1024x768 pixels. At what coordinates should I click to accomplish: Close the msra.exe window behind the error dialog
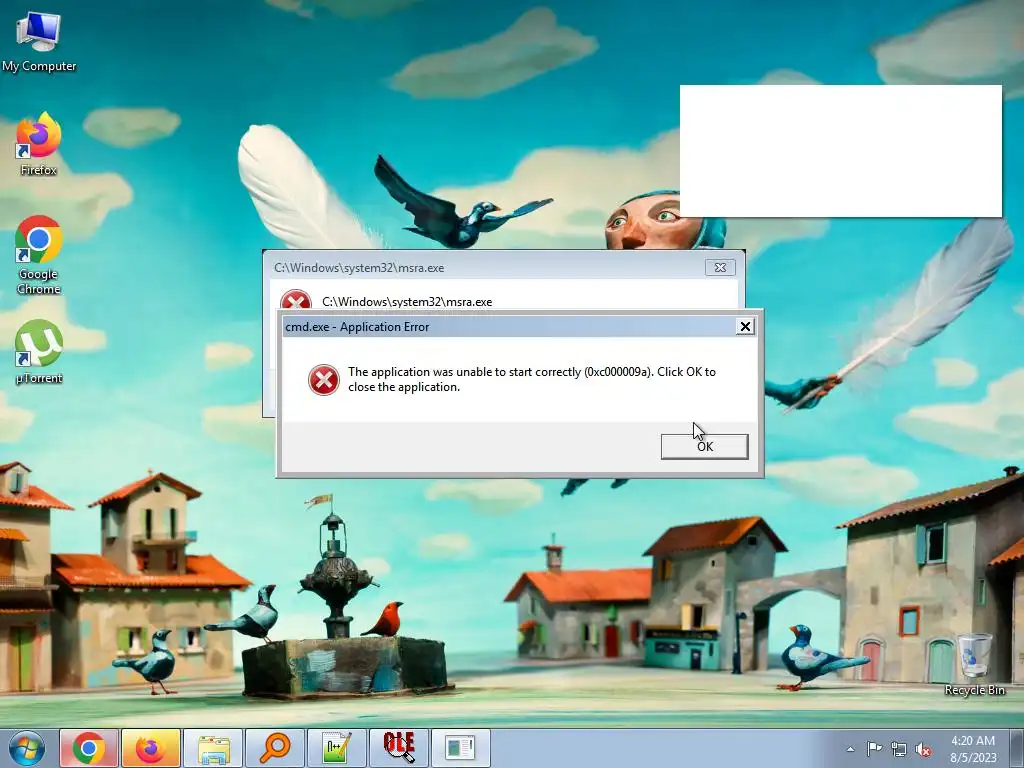(720, 267)
